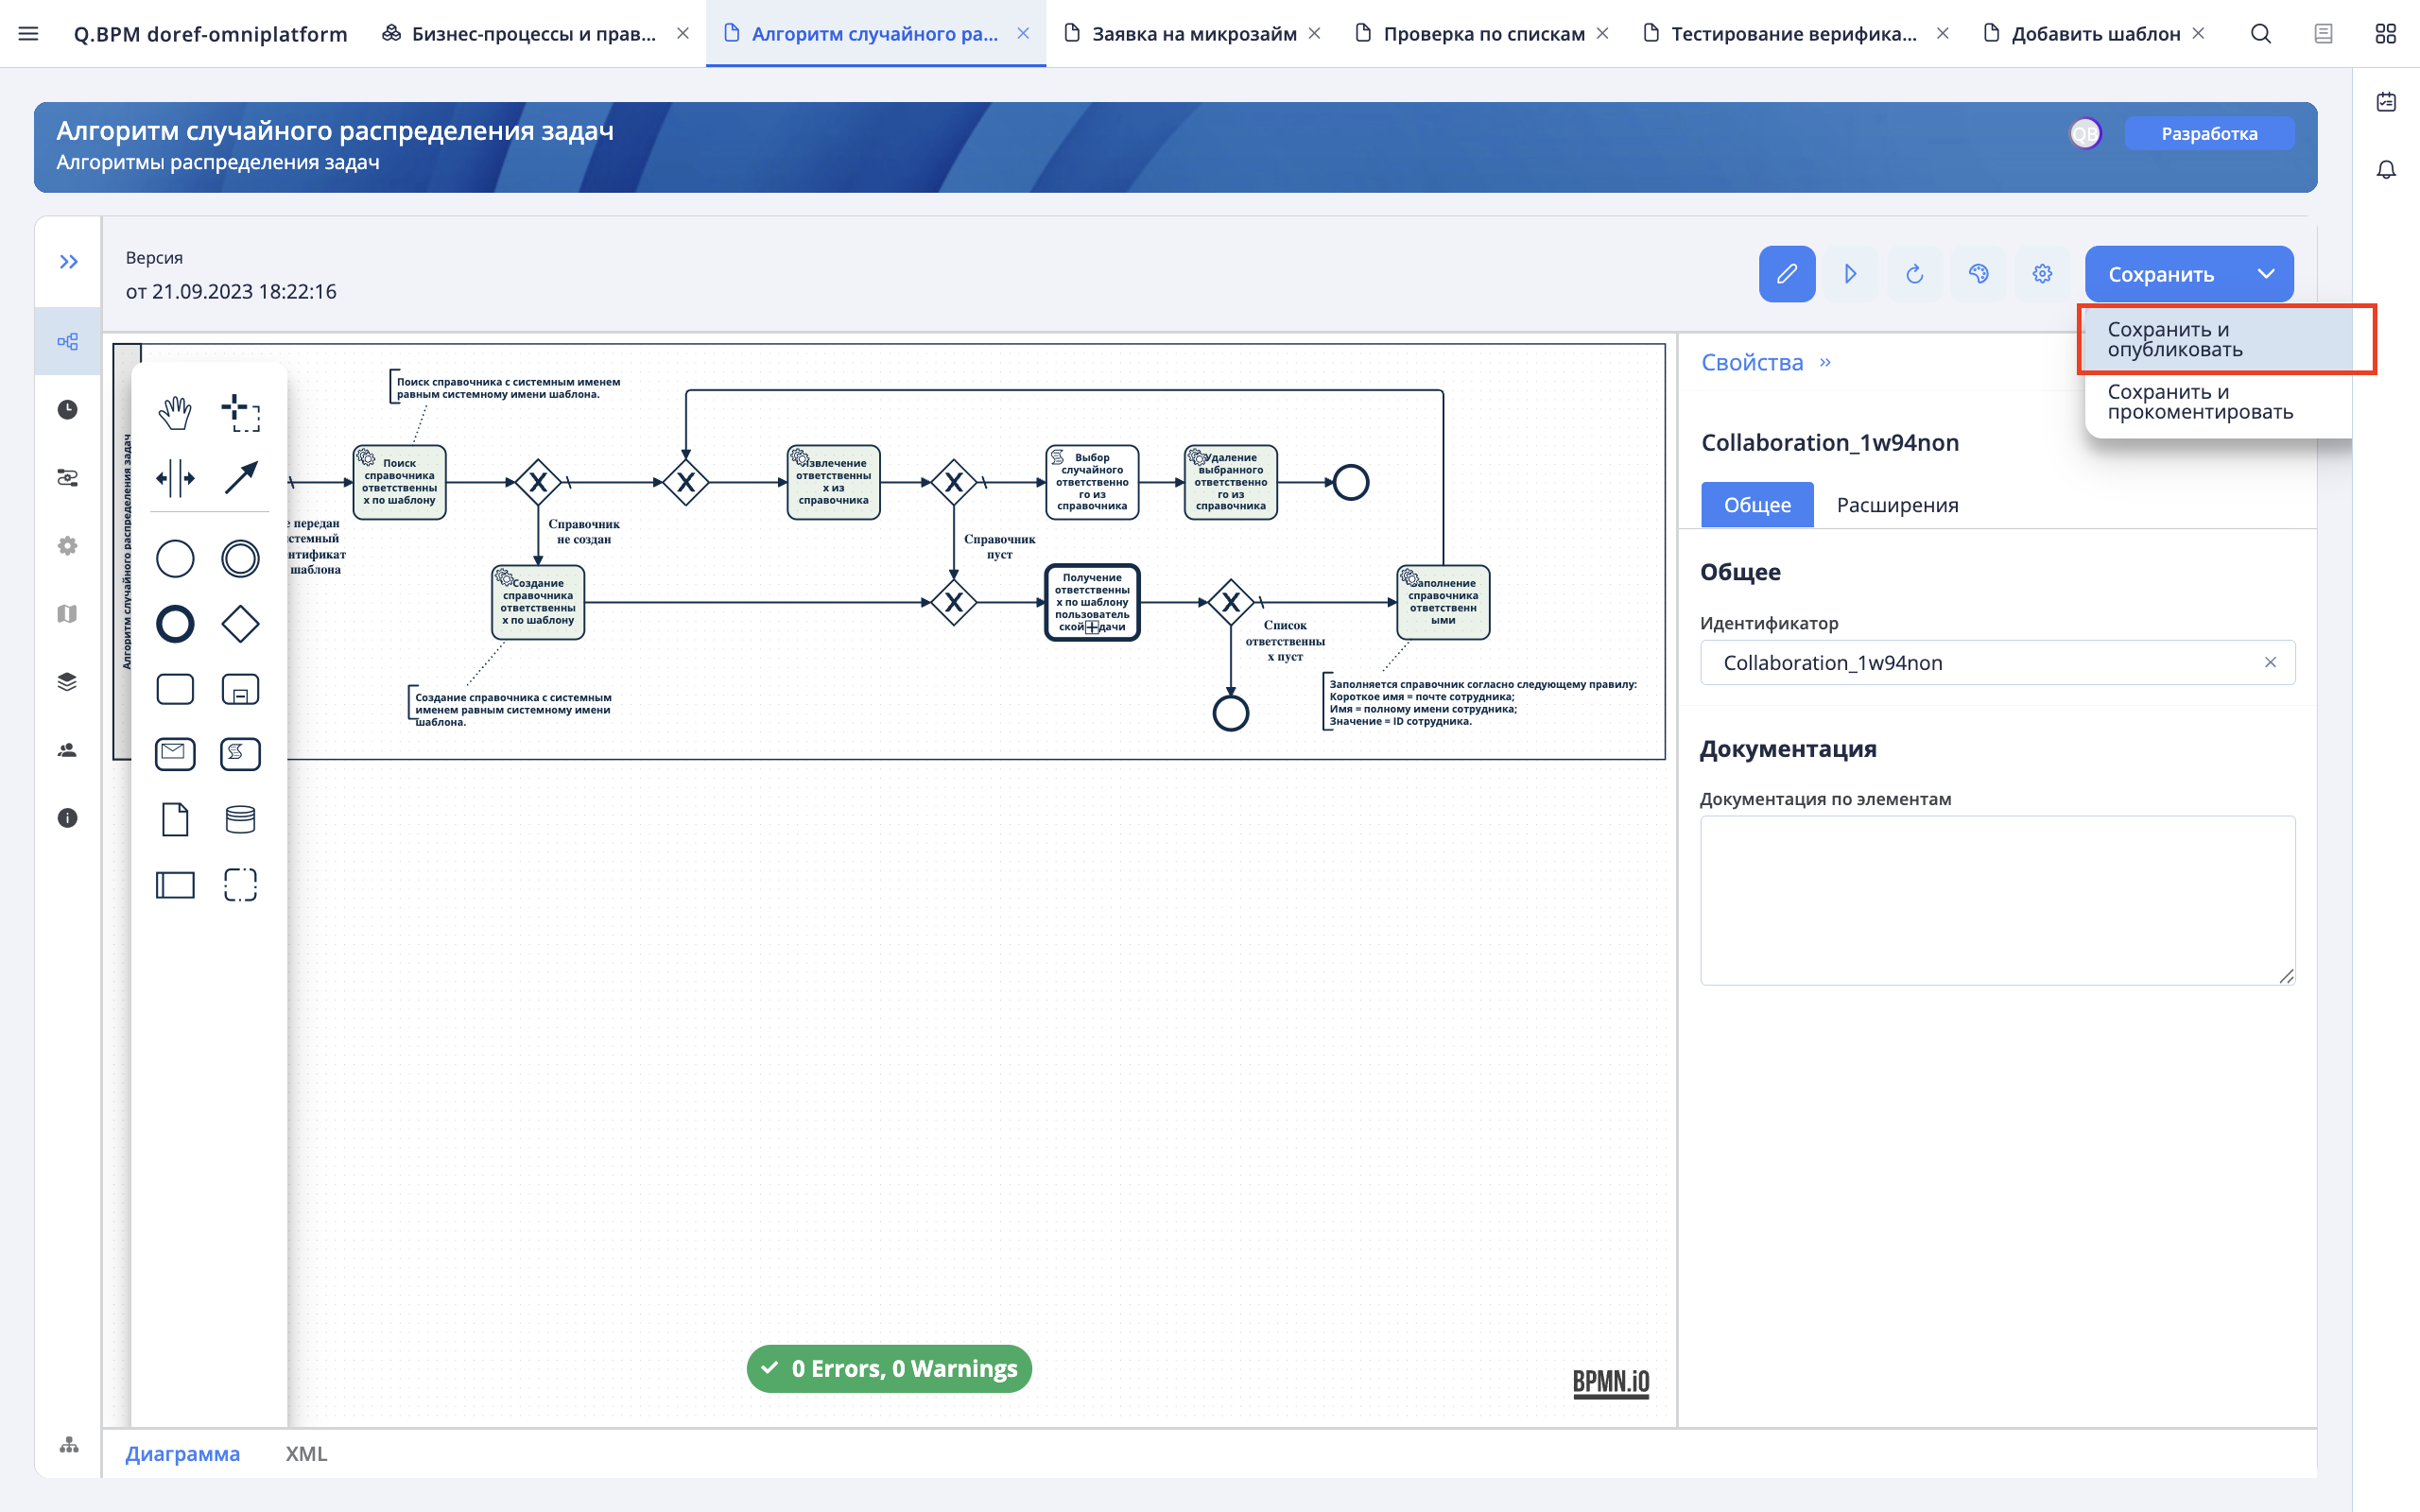
Task: Create an intermediate event from palette
Action: coord(240,558)
